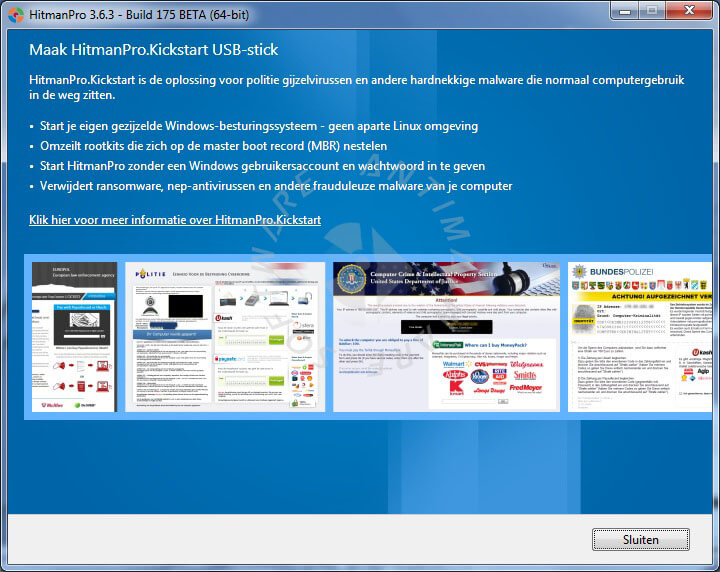The width and height of the screenshot is (720, 572).
Task: Select the Bundespolizei ransomware screenshot thumbnail
Action: tap(640, 337)
